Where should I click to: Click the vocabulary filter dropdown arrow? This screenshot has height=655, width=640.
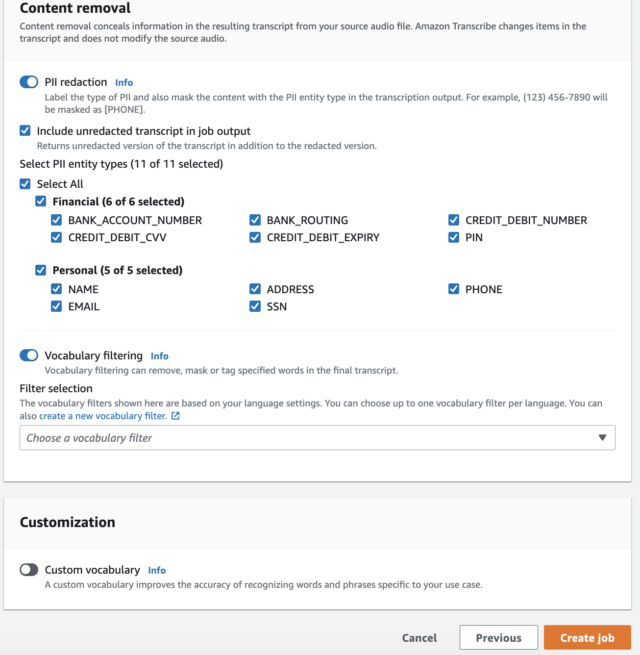coord(602,438)
